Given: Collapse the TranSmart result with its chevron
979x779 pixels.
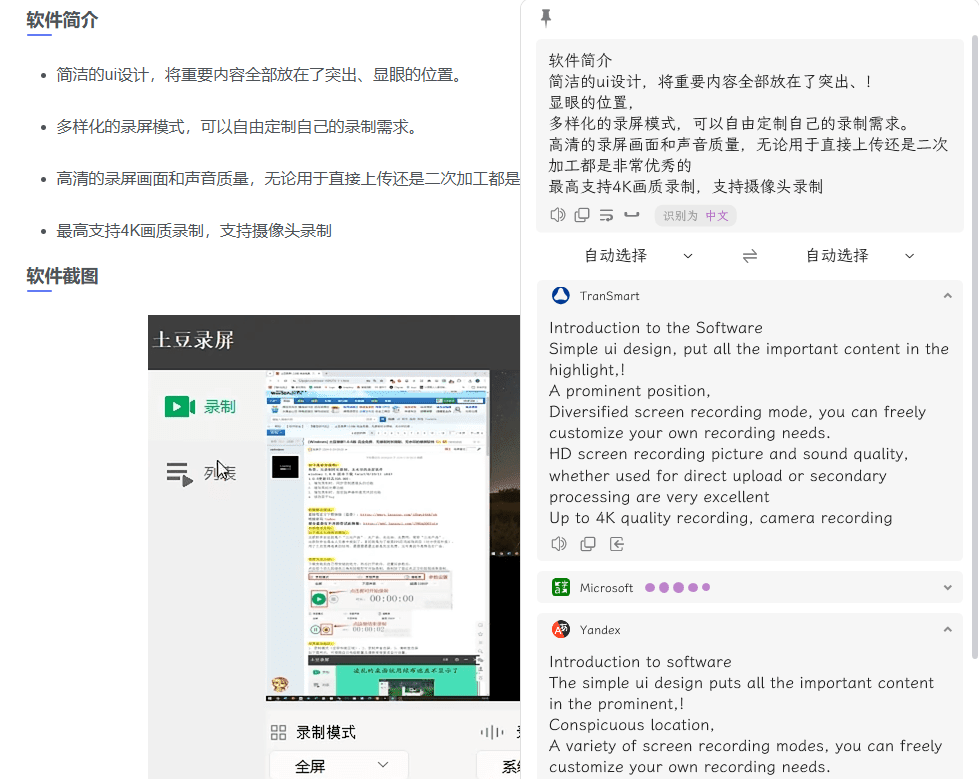Looking at the screenshot, I should (x=948, y=295).
